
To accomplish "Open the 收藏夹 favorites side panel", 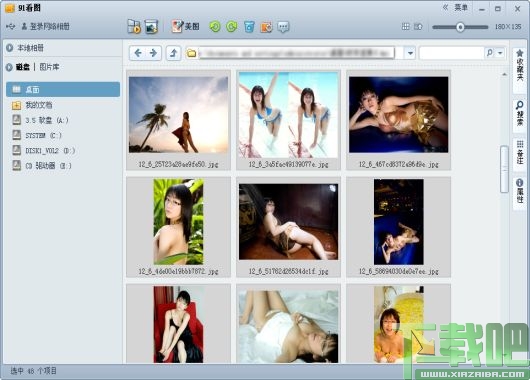I will (520, 66).
